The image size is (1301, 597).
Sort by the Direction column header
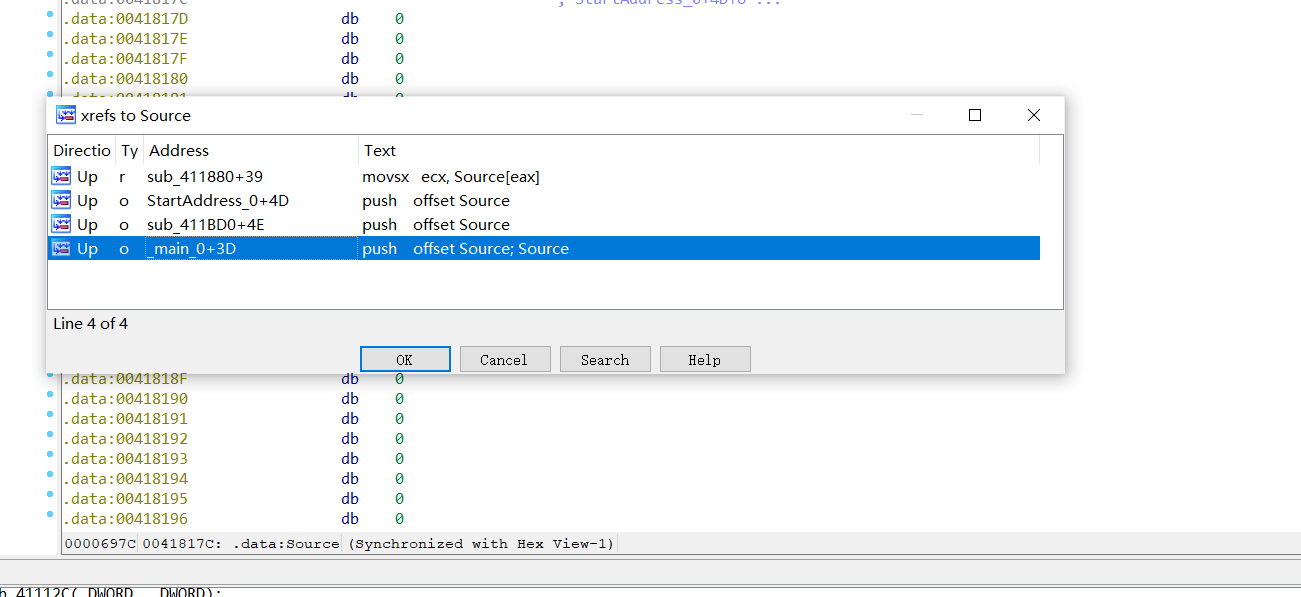click(x=82, y=151)
